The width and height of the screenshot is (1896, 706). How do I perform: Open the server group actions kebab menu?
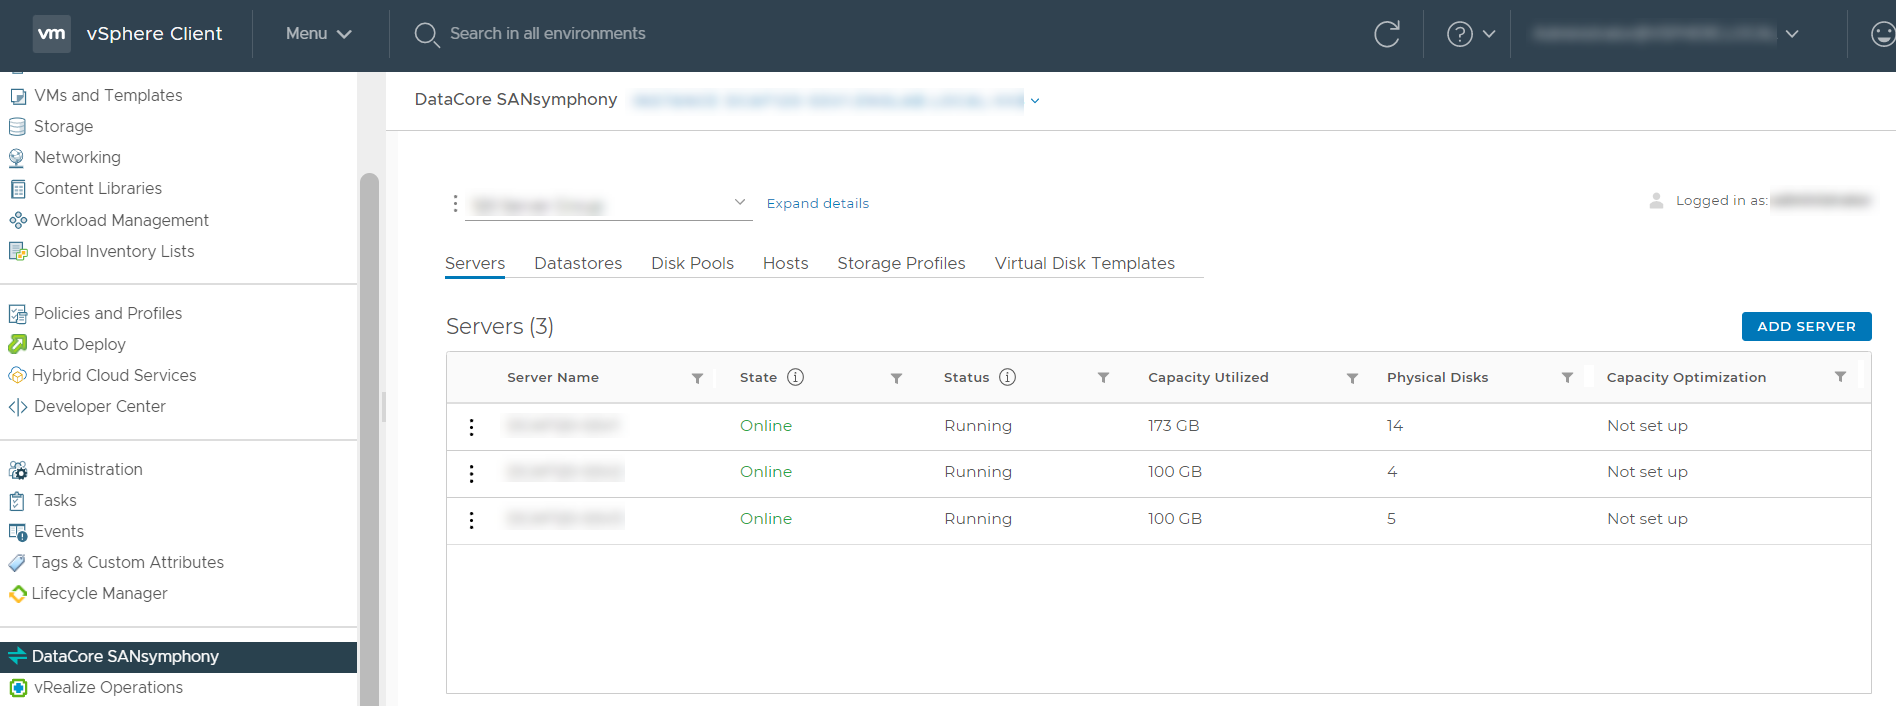point(455,204)
